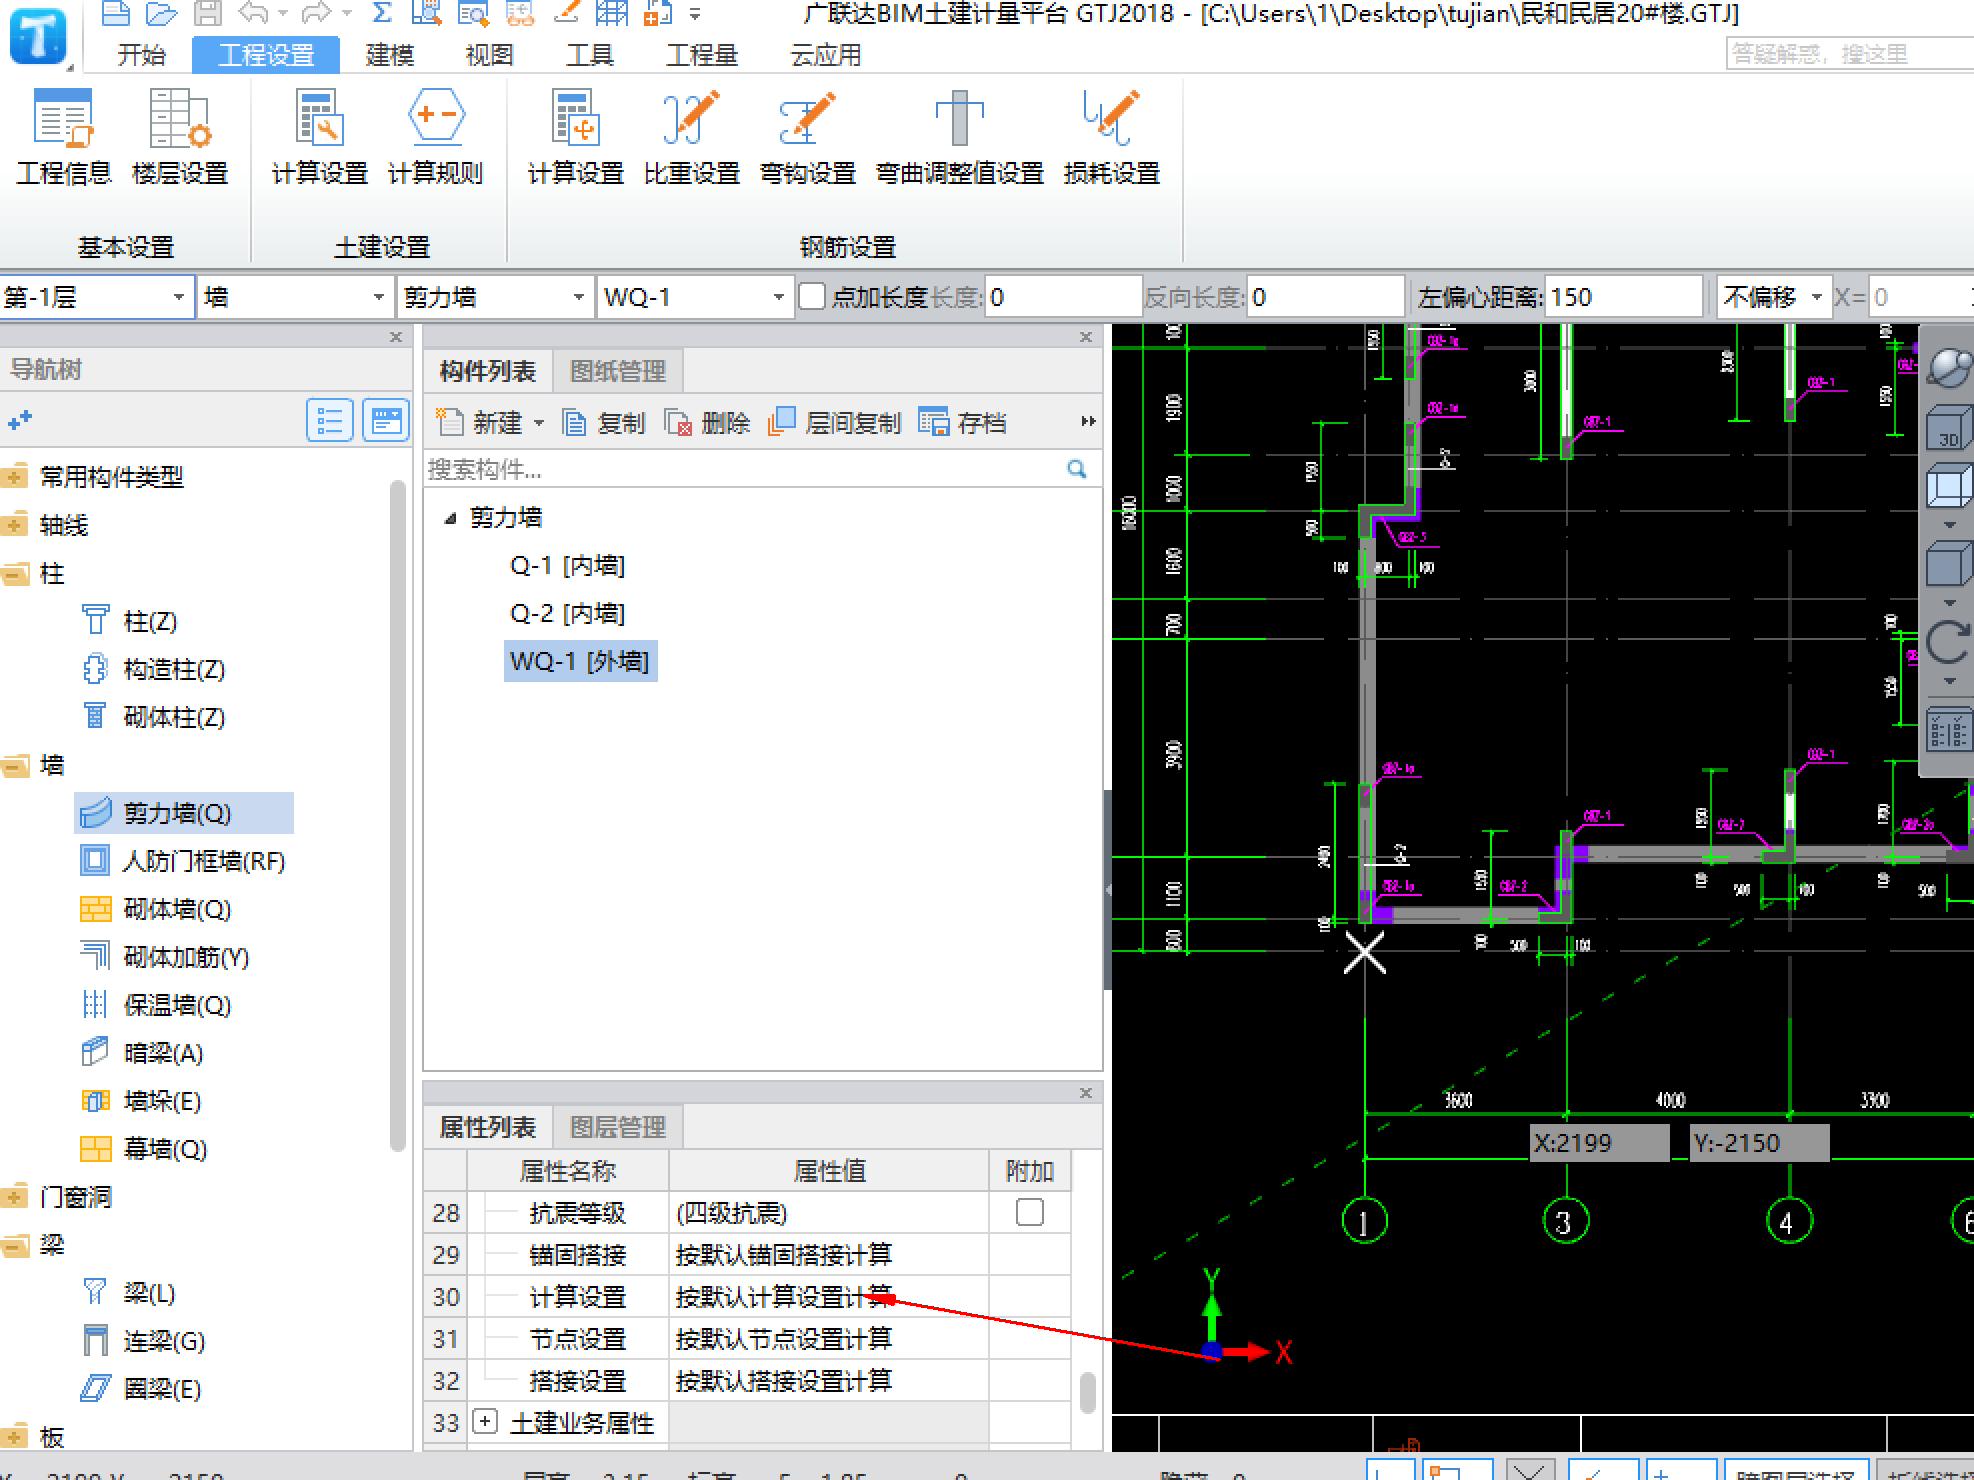Image resolution: width=1974 pixels, height=1480 pixels.
Task: Click the 3D view cube icon
Action: coord(1948,428)
